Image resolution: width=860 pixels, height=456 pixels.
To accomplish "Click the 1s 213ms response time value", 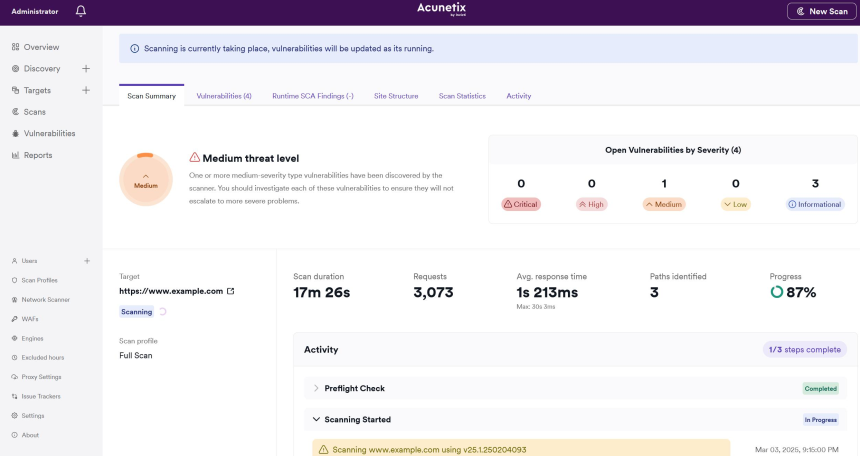I will point(547,292).
